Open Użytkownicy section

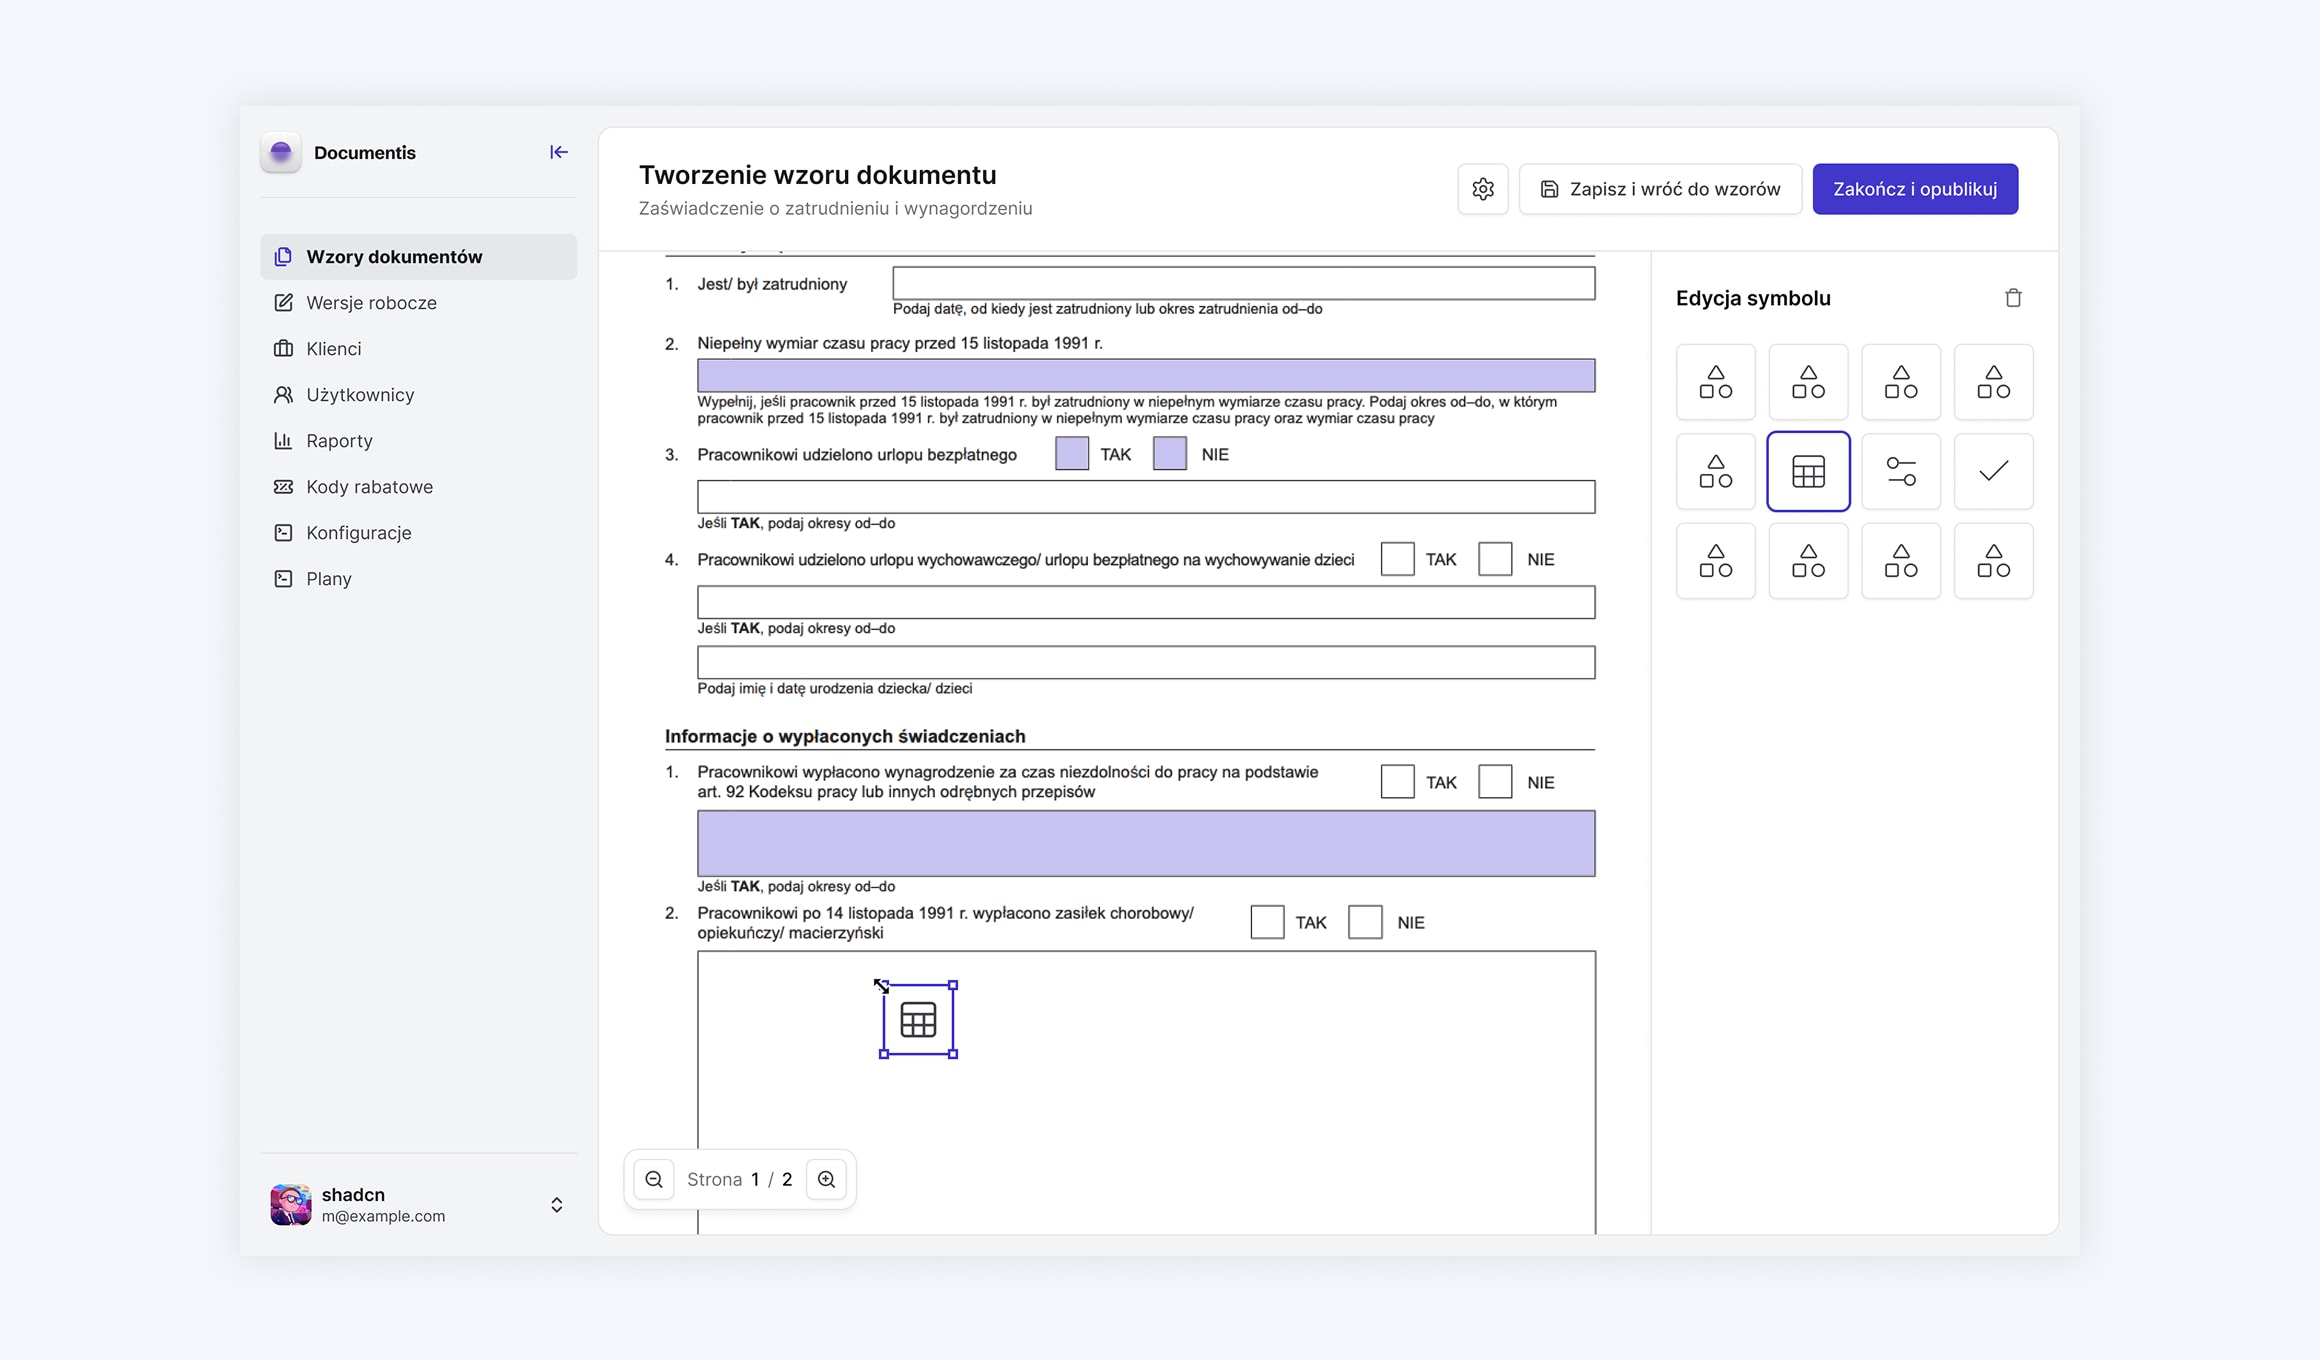point(419,395)
